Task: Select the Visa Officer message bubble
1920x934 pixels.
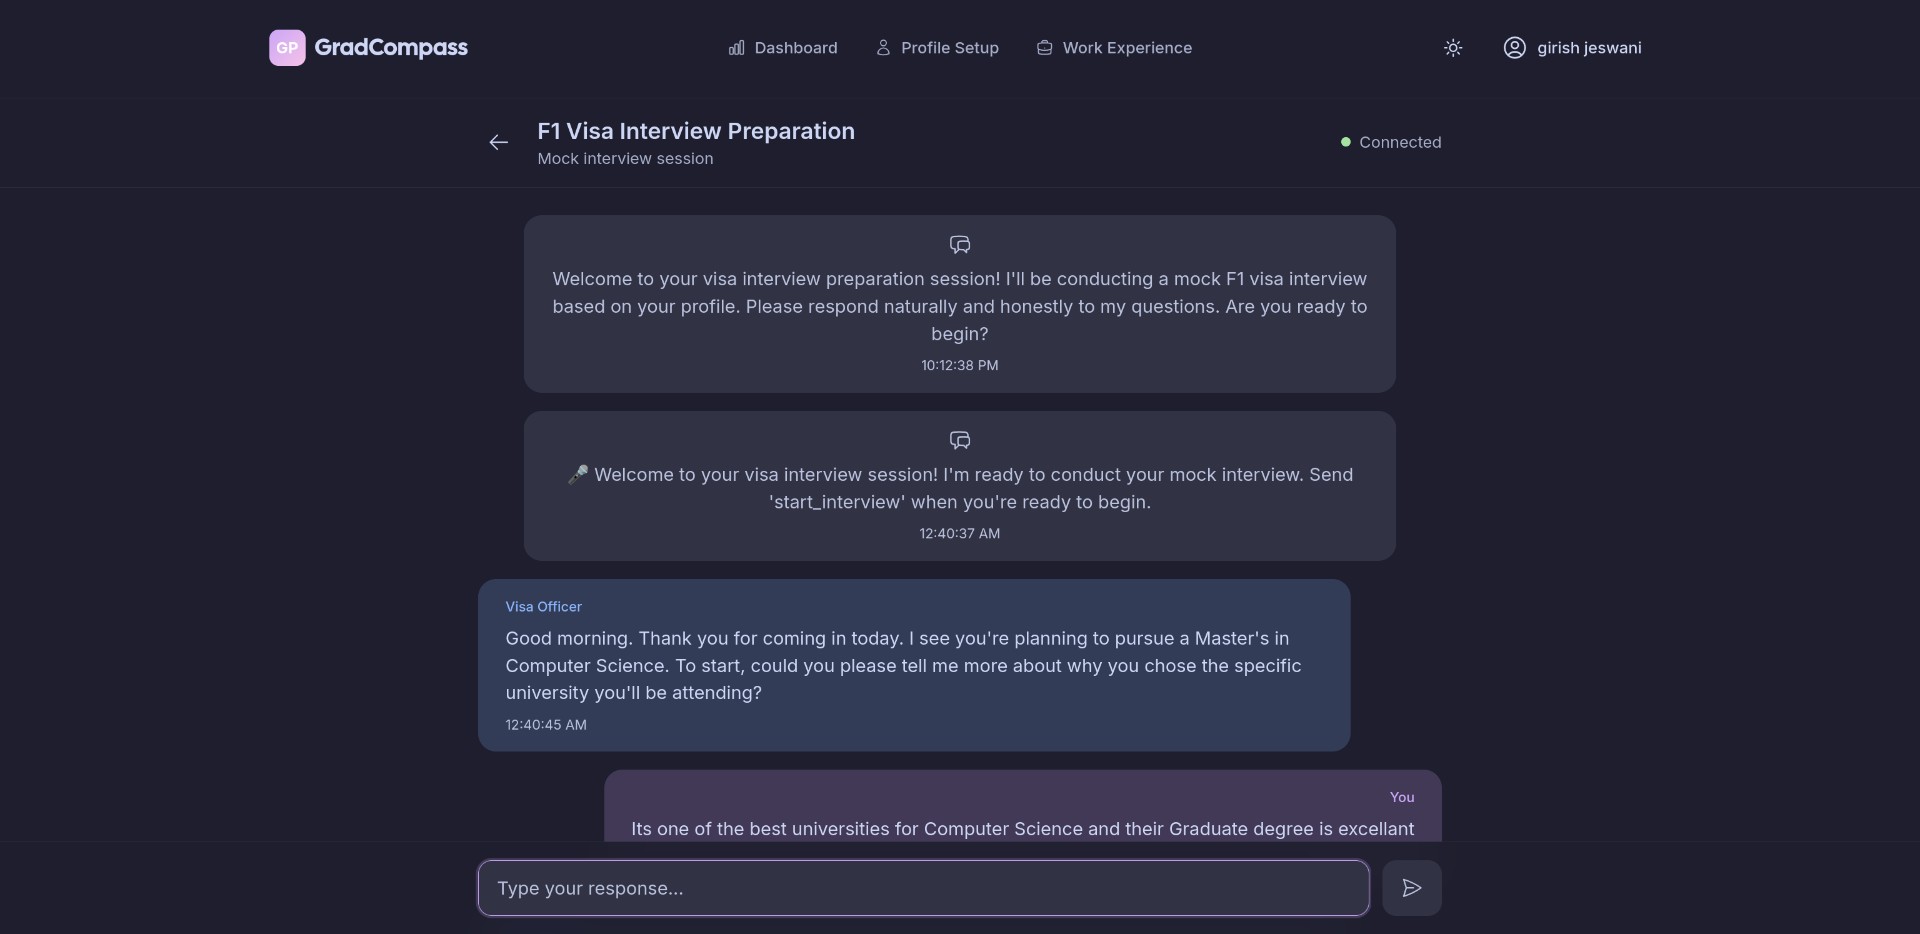Action: click(x=914, y=665)
